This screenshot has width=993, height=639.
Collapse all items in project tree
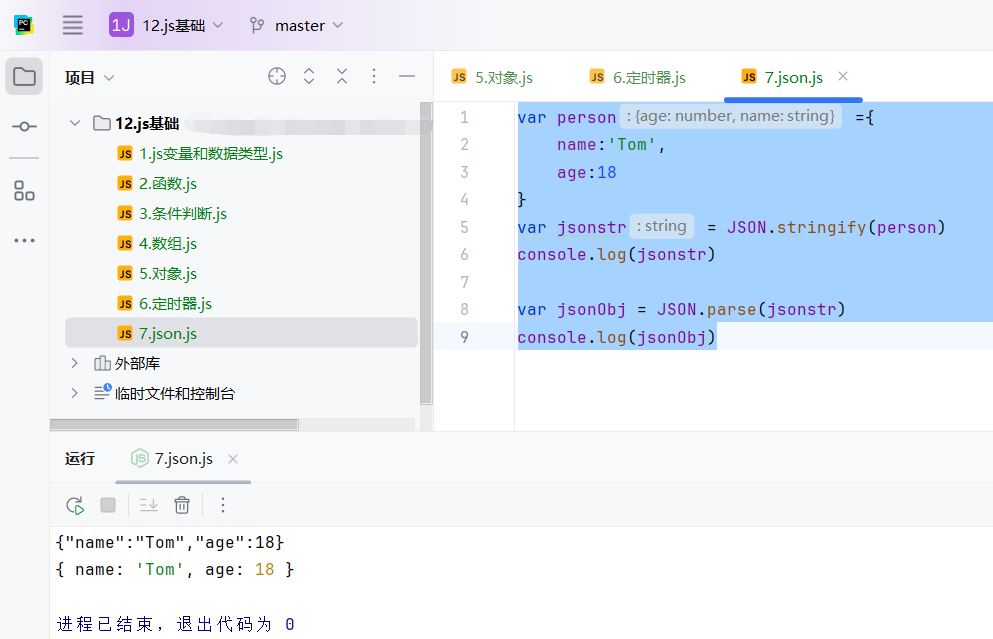(x=342, y=77)
